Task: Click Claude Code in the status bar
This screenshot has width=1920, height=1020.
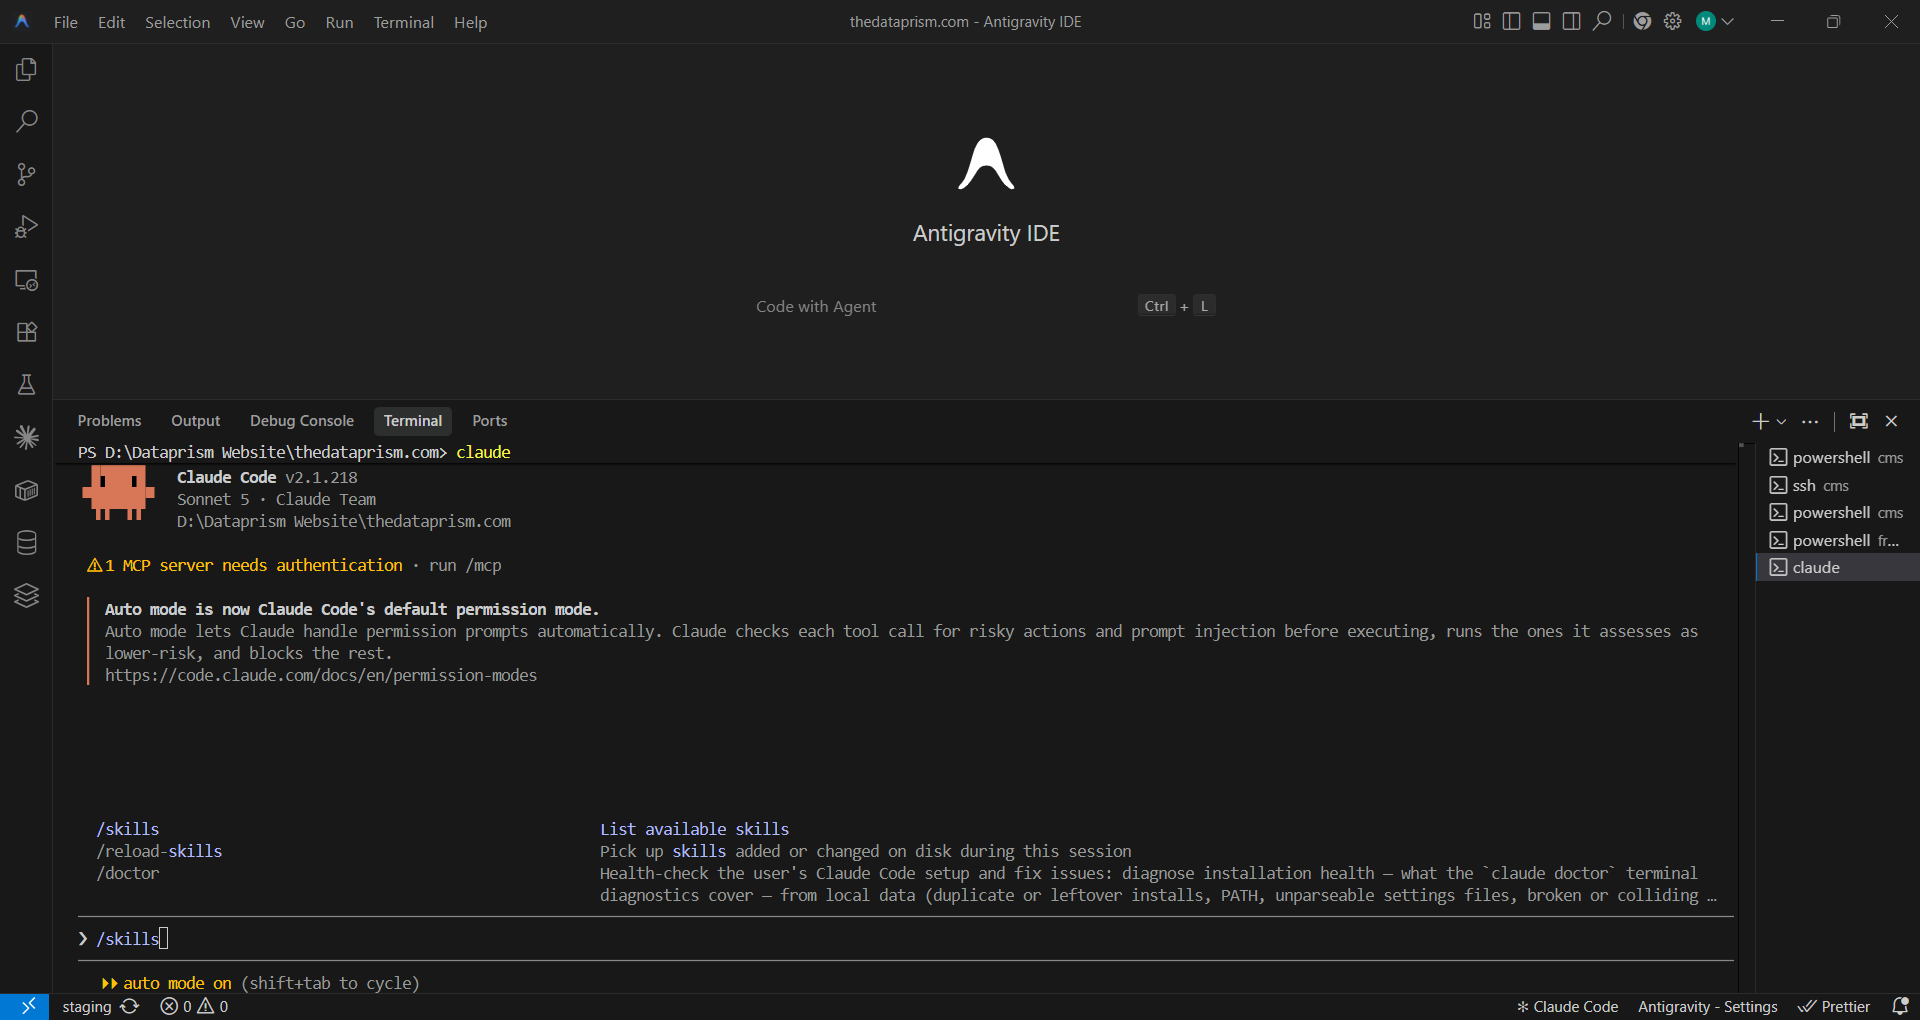Action: click(x=1567, y=1006)
